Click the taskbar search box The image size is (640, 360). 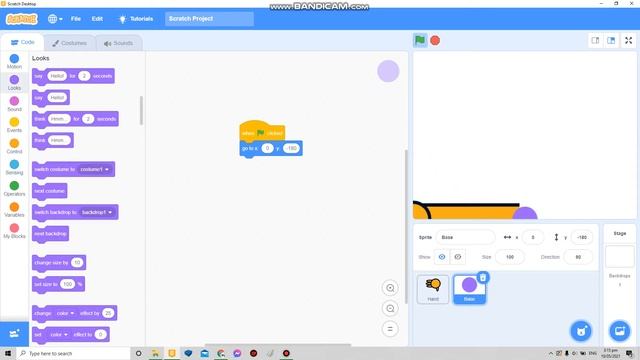coord(73,353)
